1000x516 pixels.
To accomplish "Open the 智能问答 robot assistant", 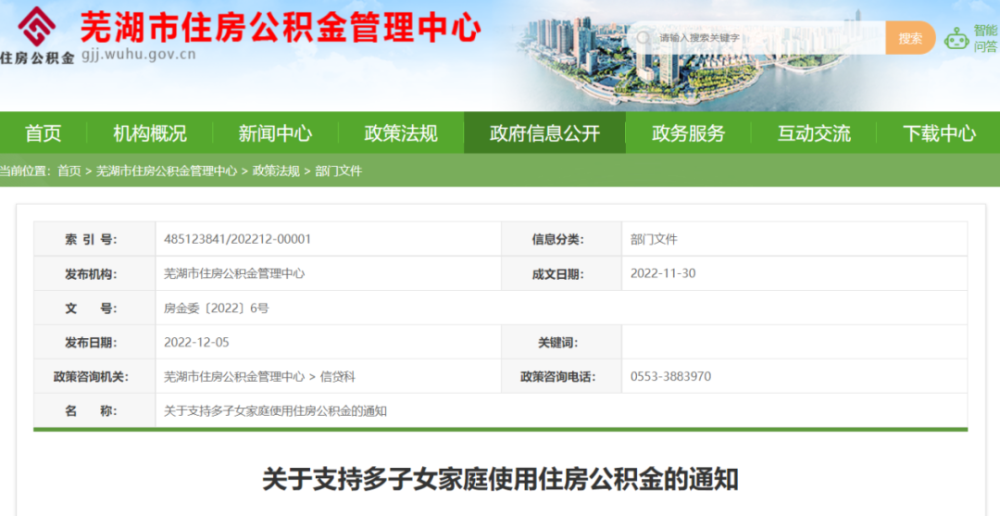I will click(971, 38).
